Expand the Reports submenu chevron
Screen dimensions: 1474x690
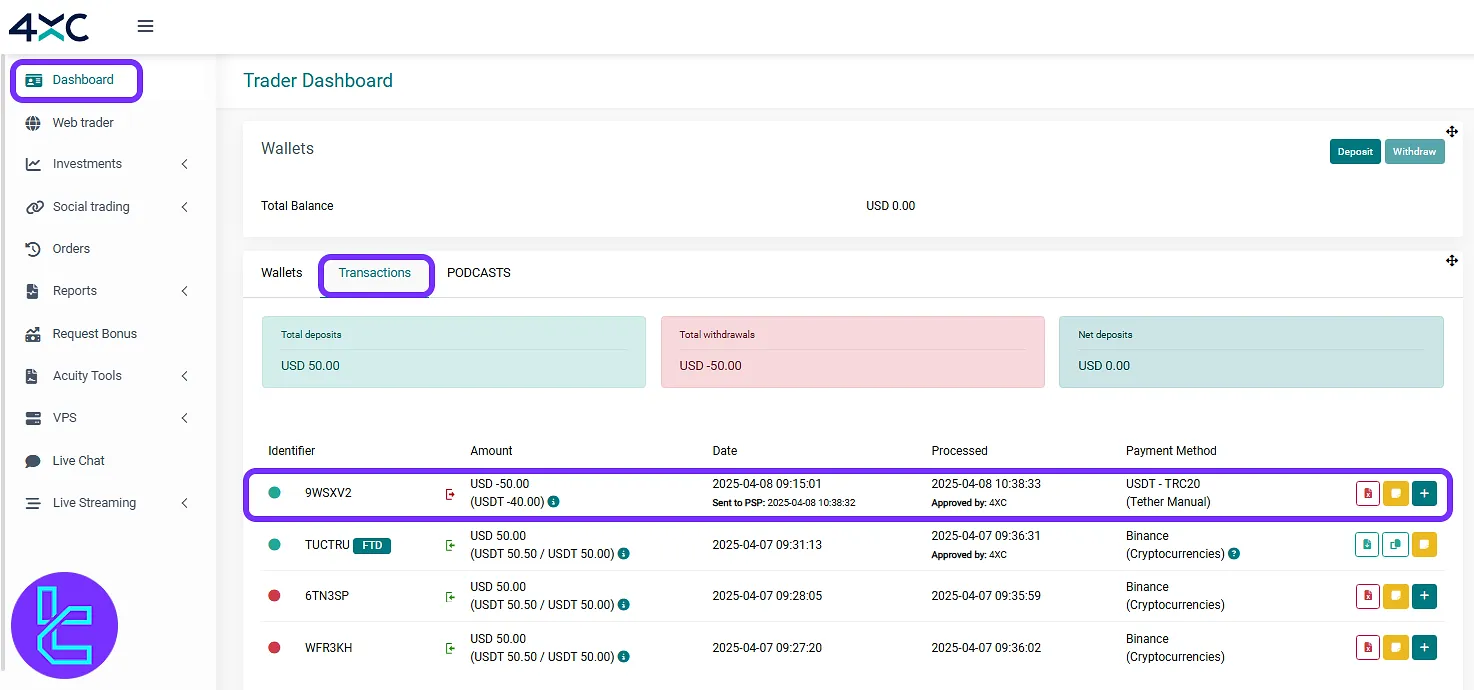[185, 291]
